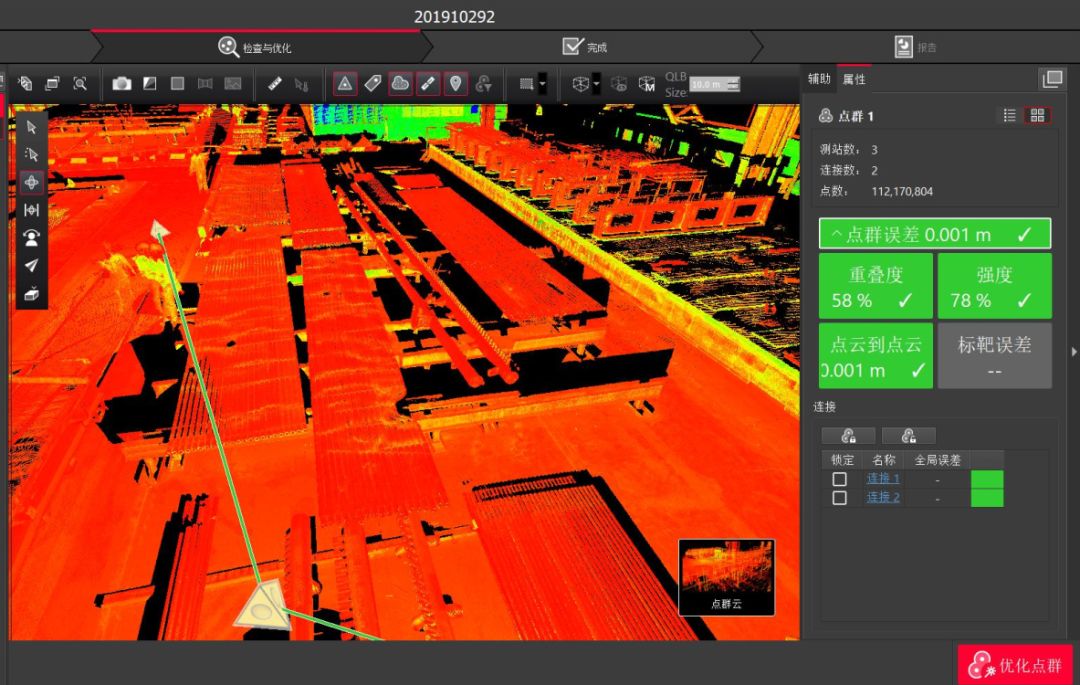This screenshot has height=685, width=1080.
Task: Open the 连接 2 link
Action: click(883, 497)
